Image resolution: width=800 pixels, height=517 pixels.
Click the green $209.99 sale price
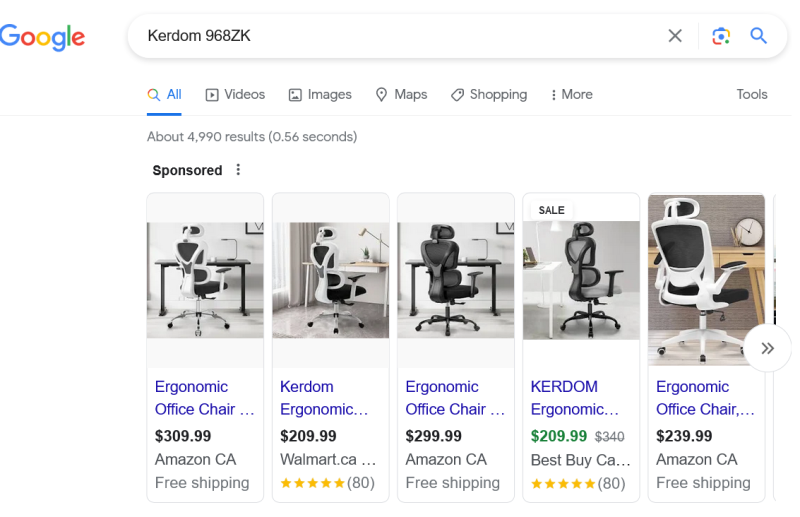point(559,436)
